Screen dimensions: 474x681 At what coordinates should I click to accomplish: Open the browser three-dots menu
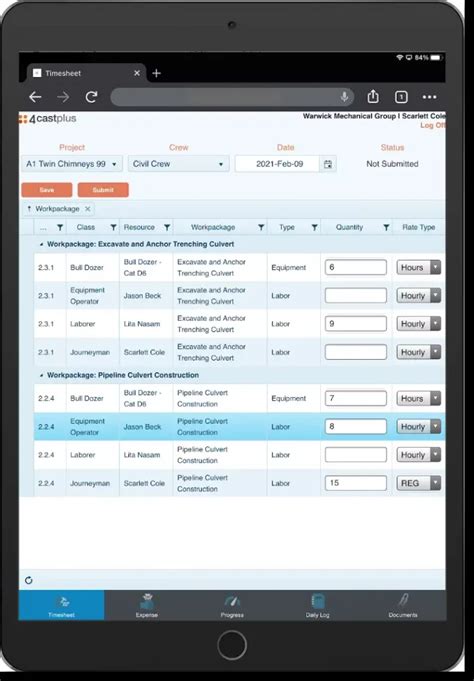coord(429,97)
